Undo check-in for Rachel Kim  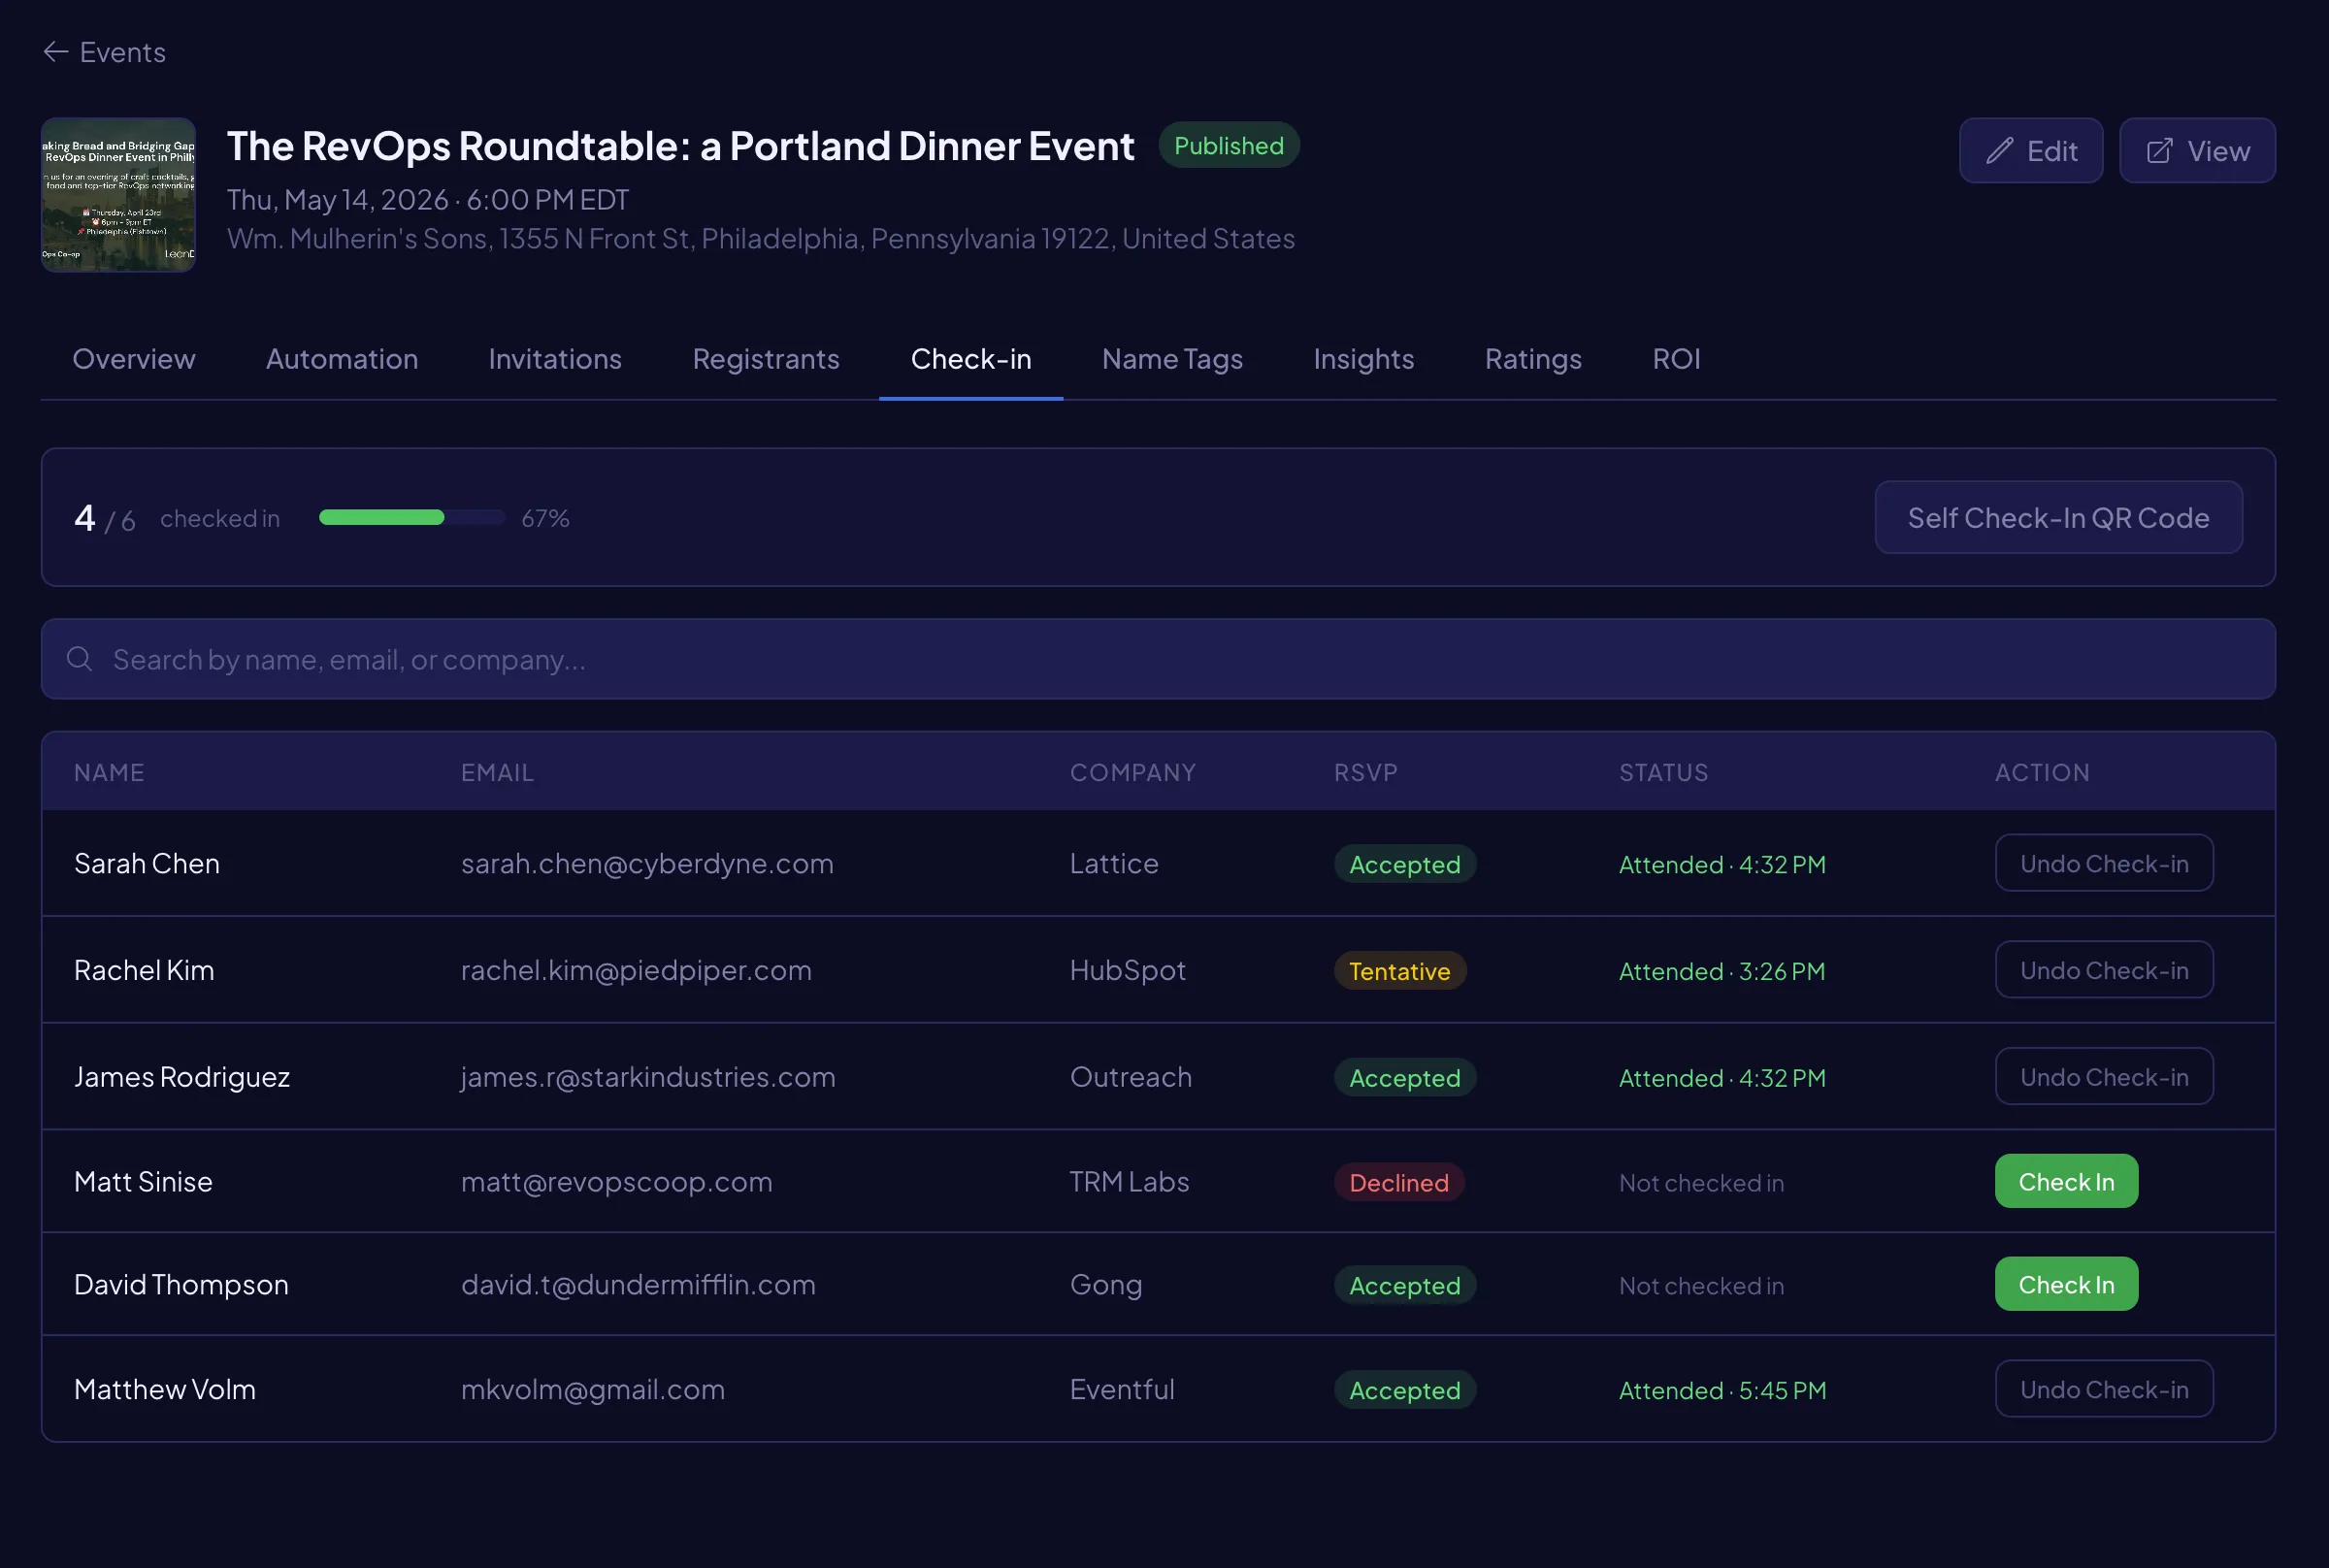(x=2103, y=971)
